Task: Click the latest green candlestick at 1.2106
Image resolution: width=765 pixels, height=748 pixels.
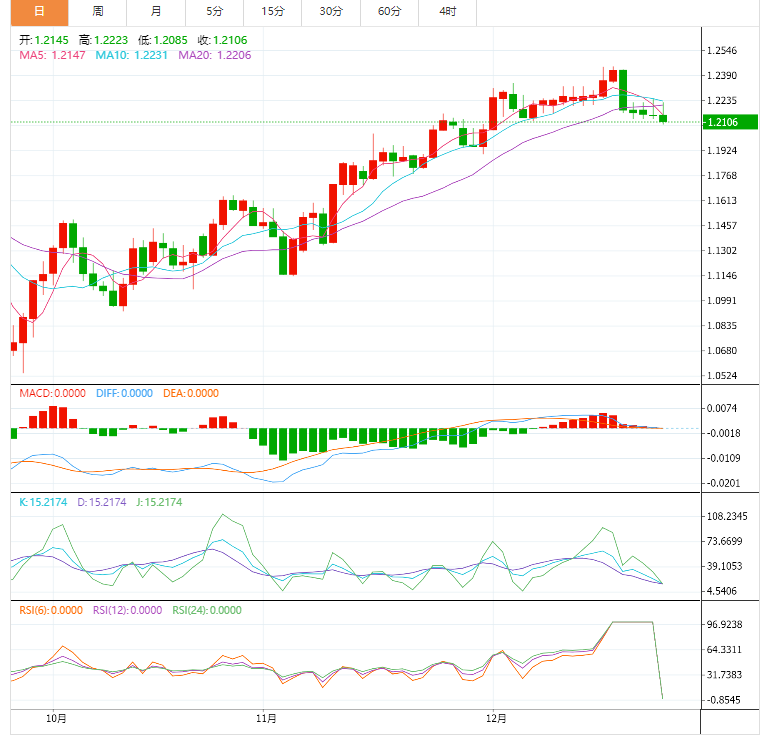Action: pyautogui.click(x=663, y=119)
